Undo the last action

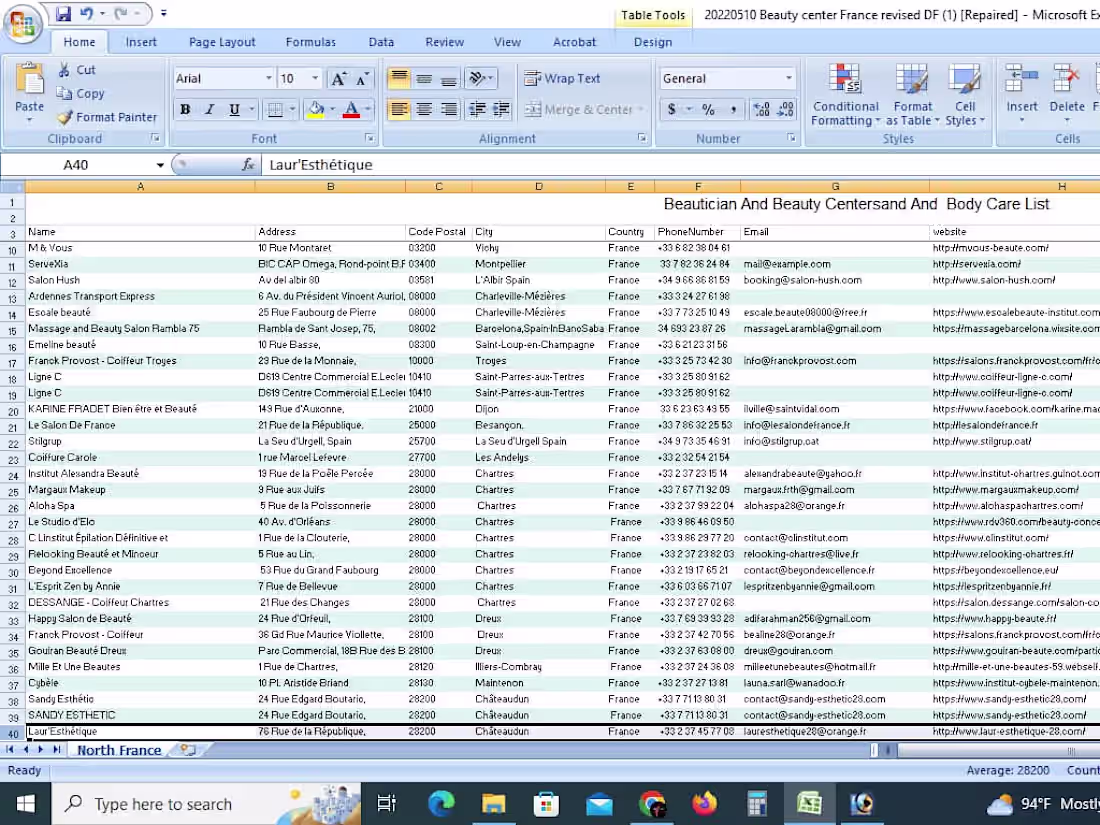pyautogui.click(x=86, y=13)
